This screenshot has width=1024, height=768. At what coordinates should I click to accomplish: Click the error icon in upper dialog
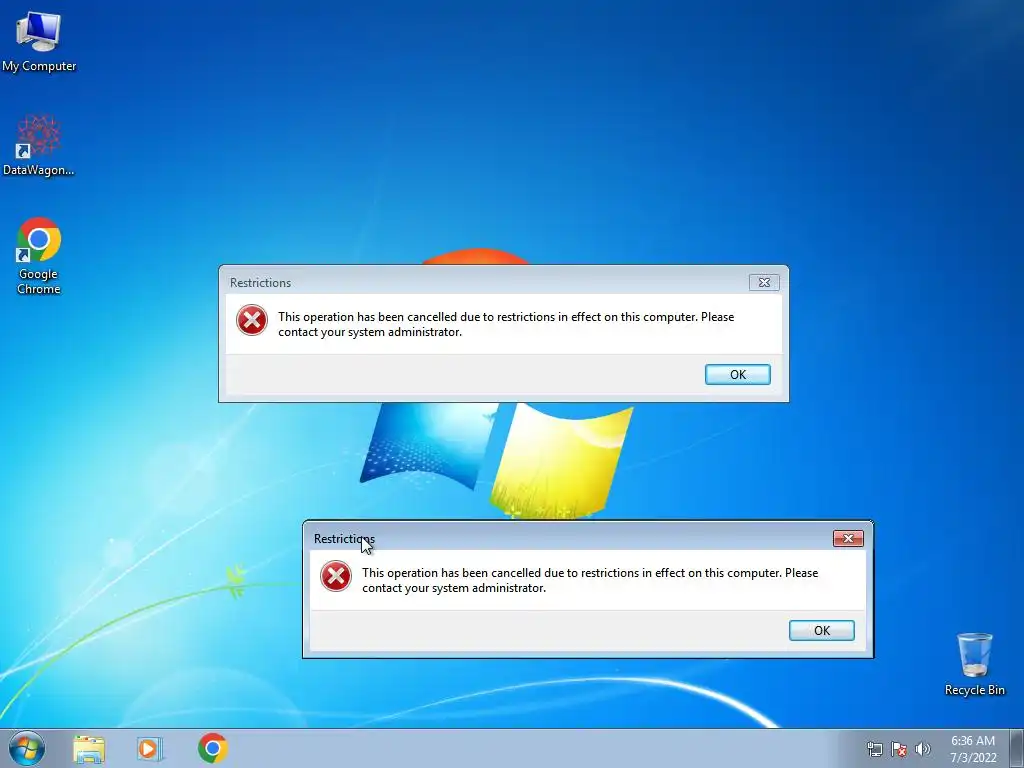coord(252,320)
